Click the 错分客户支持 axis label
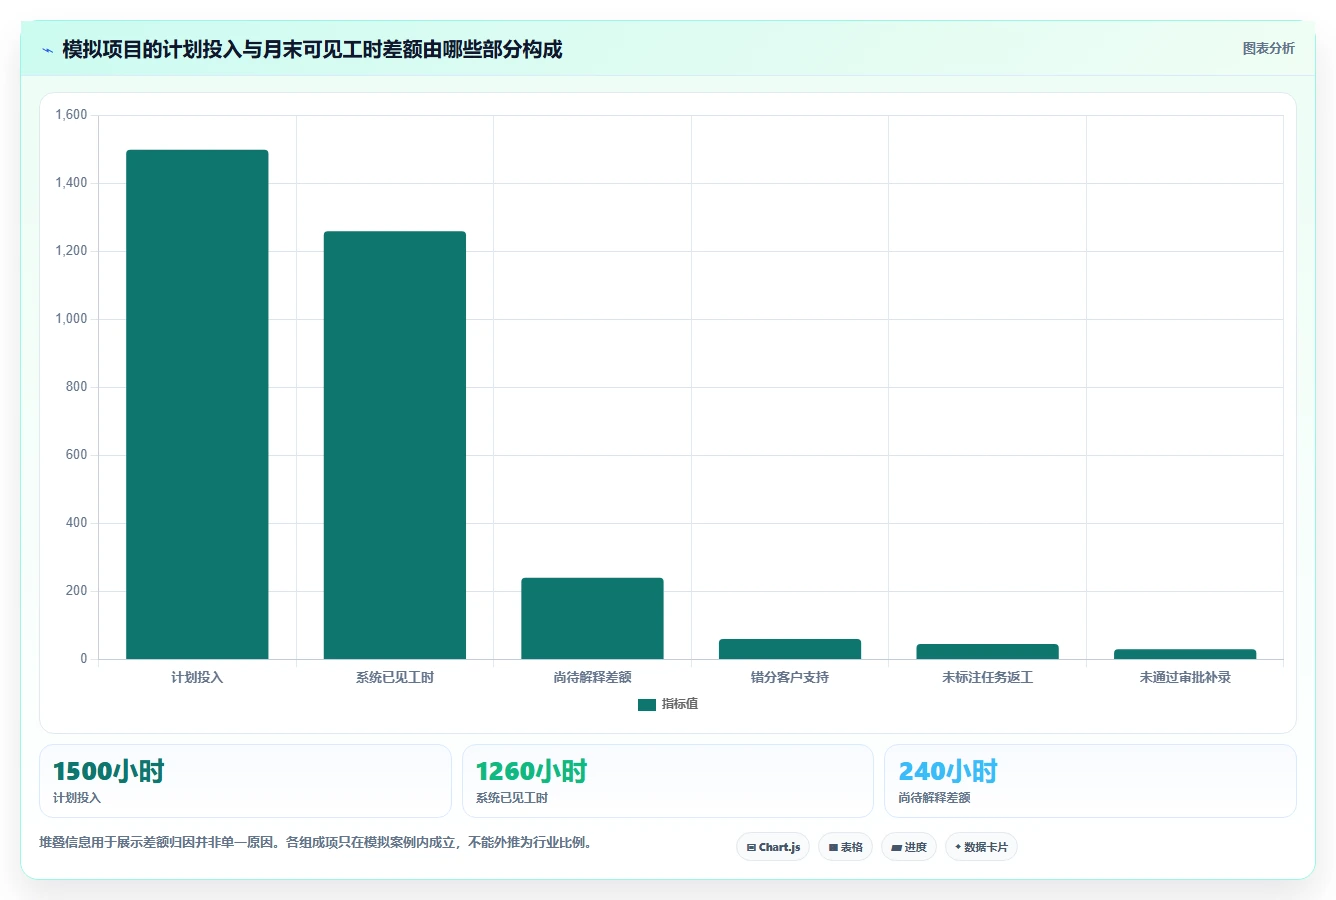The image size is (1336, 900). coord(790,677)
